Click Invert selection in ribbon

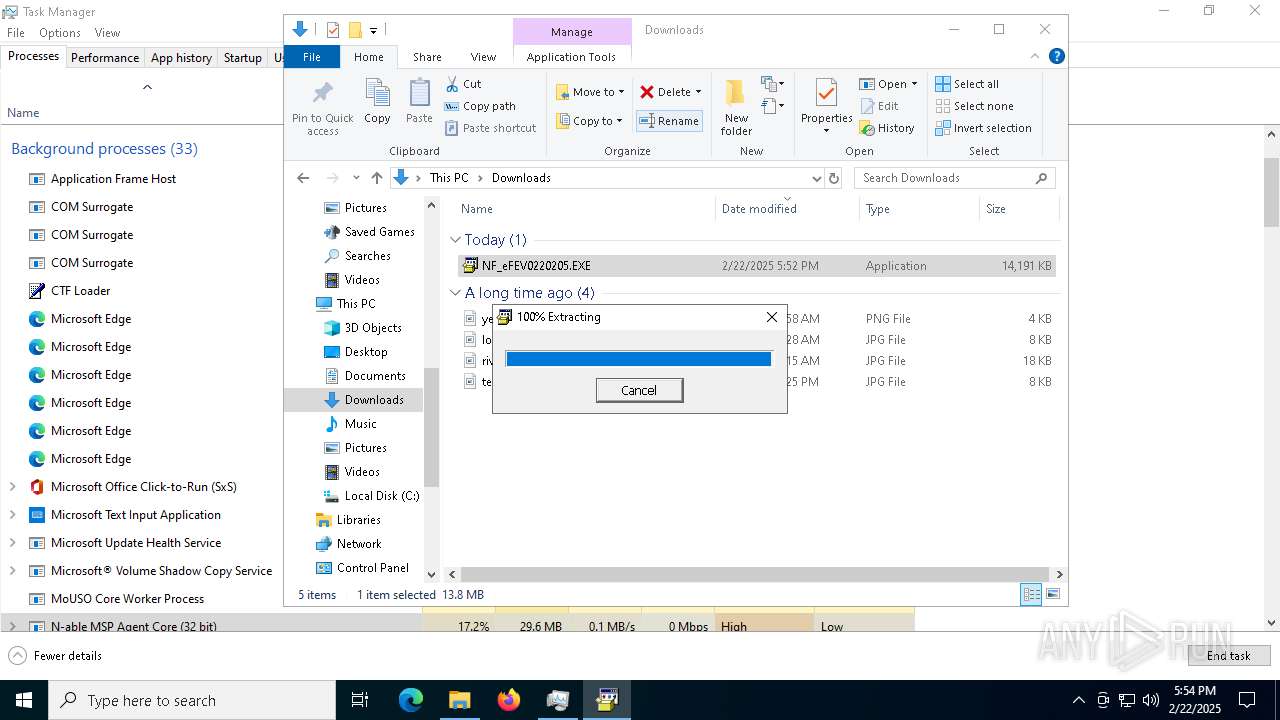[983, 128]
